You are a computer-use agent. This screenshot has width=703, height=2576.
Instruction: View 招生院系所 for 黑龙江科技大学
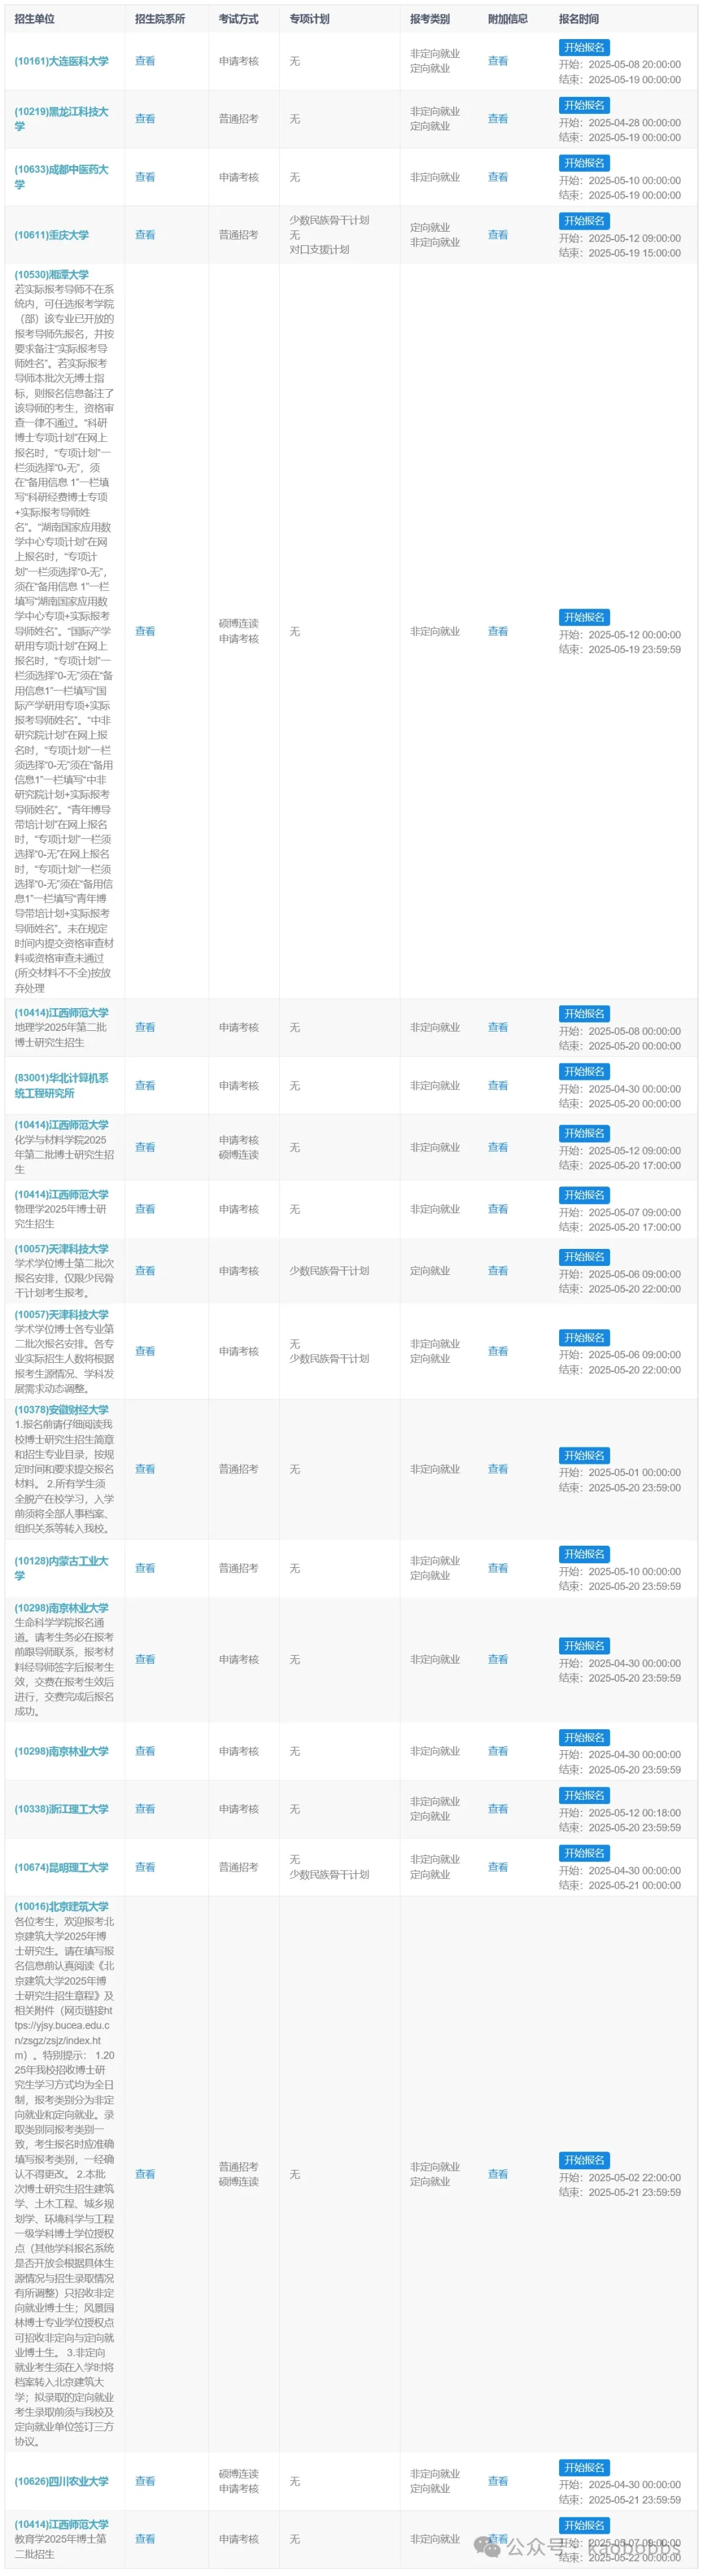(x=145, y=119)
